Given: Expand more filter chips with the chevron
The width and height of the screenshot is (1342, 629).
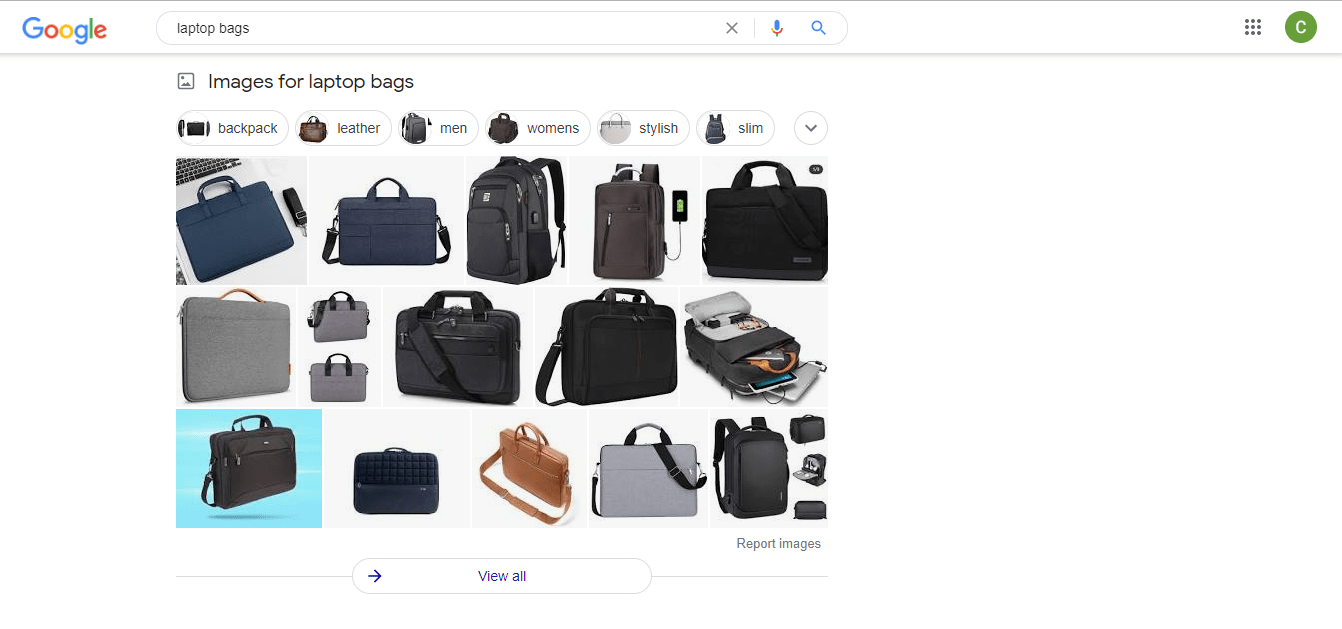Looking at the screenshot, I should point(811,128).
